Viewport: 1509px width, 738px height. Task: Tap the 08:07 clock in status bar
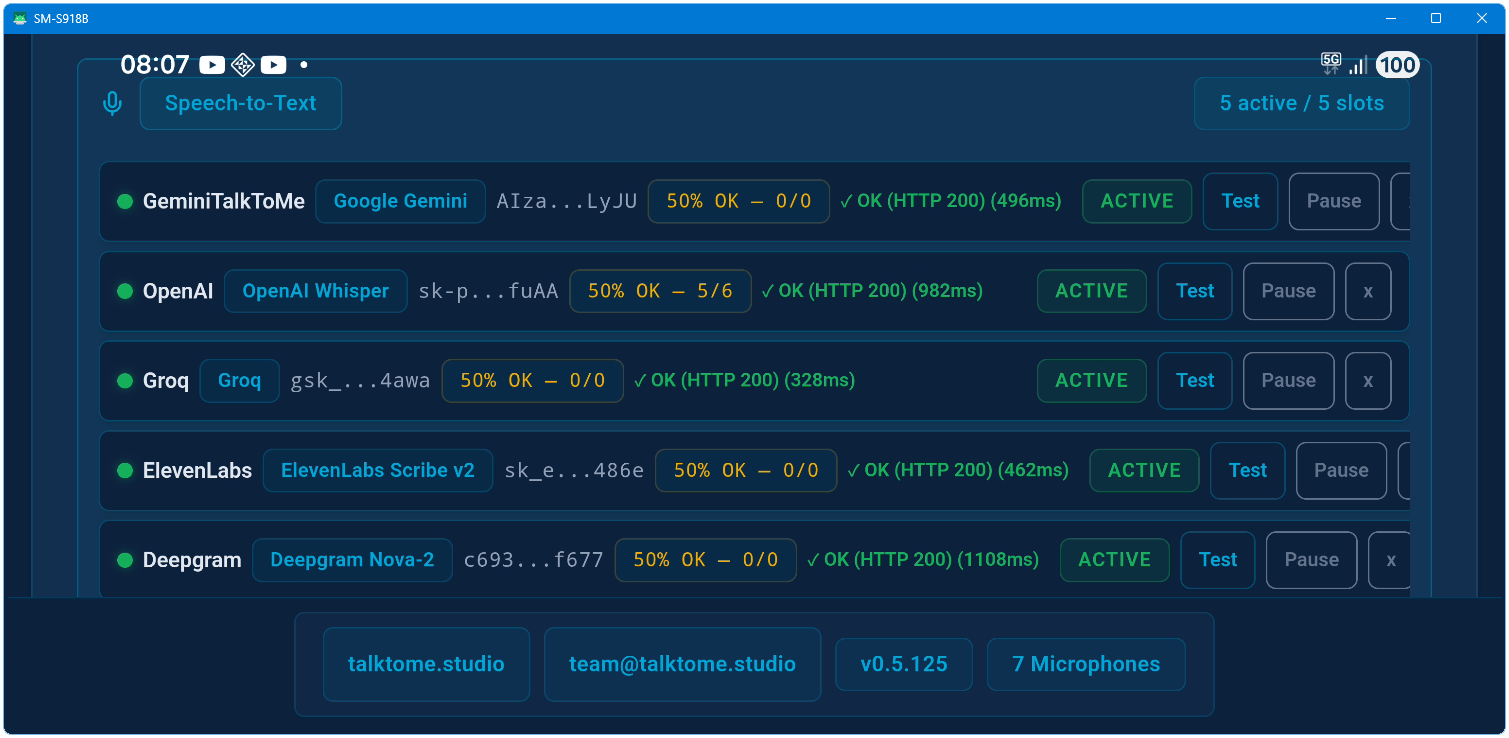pos(155,65)
